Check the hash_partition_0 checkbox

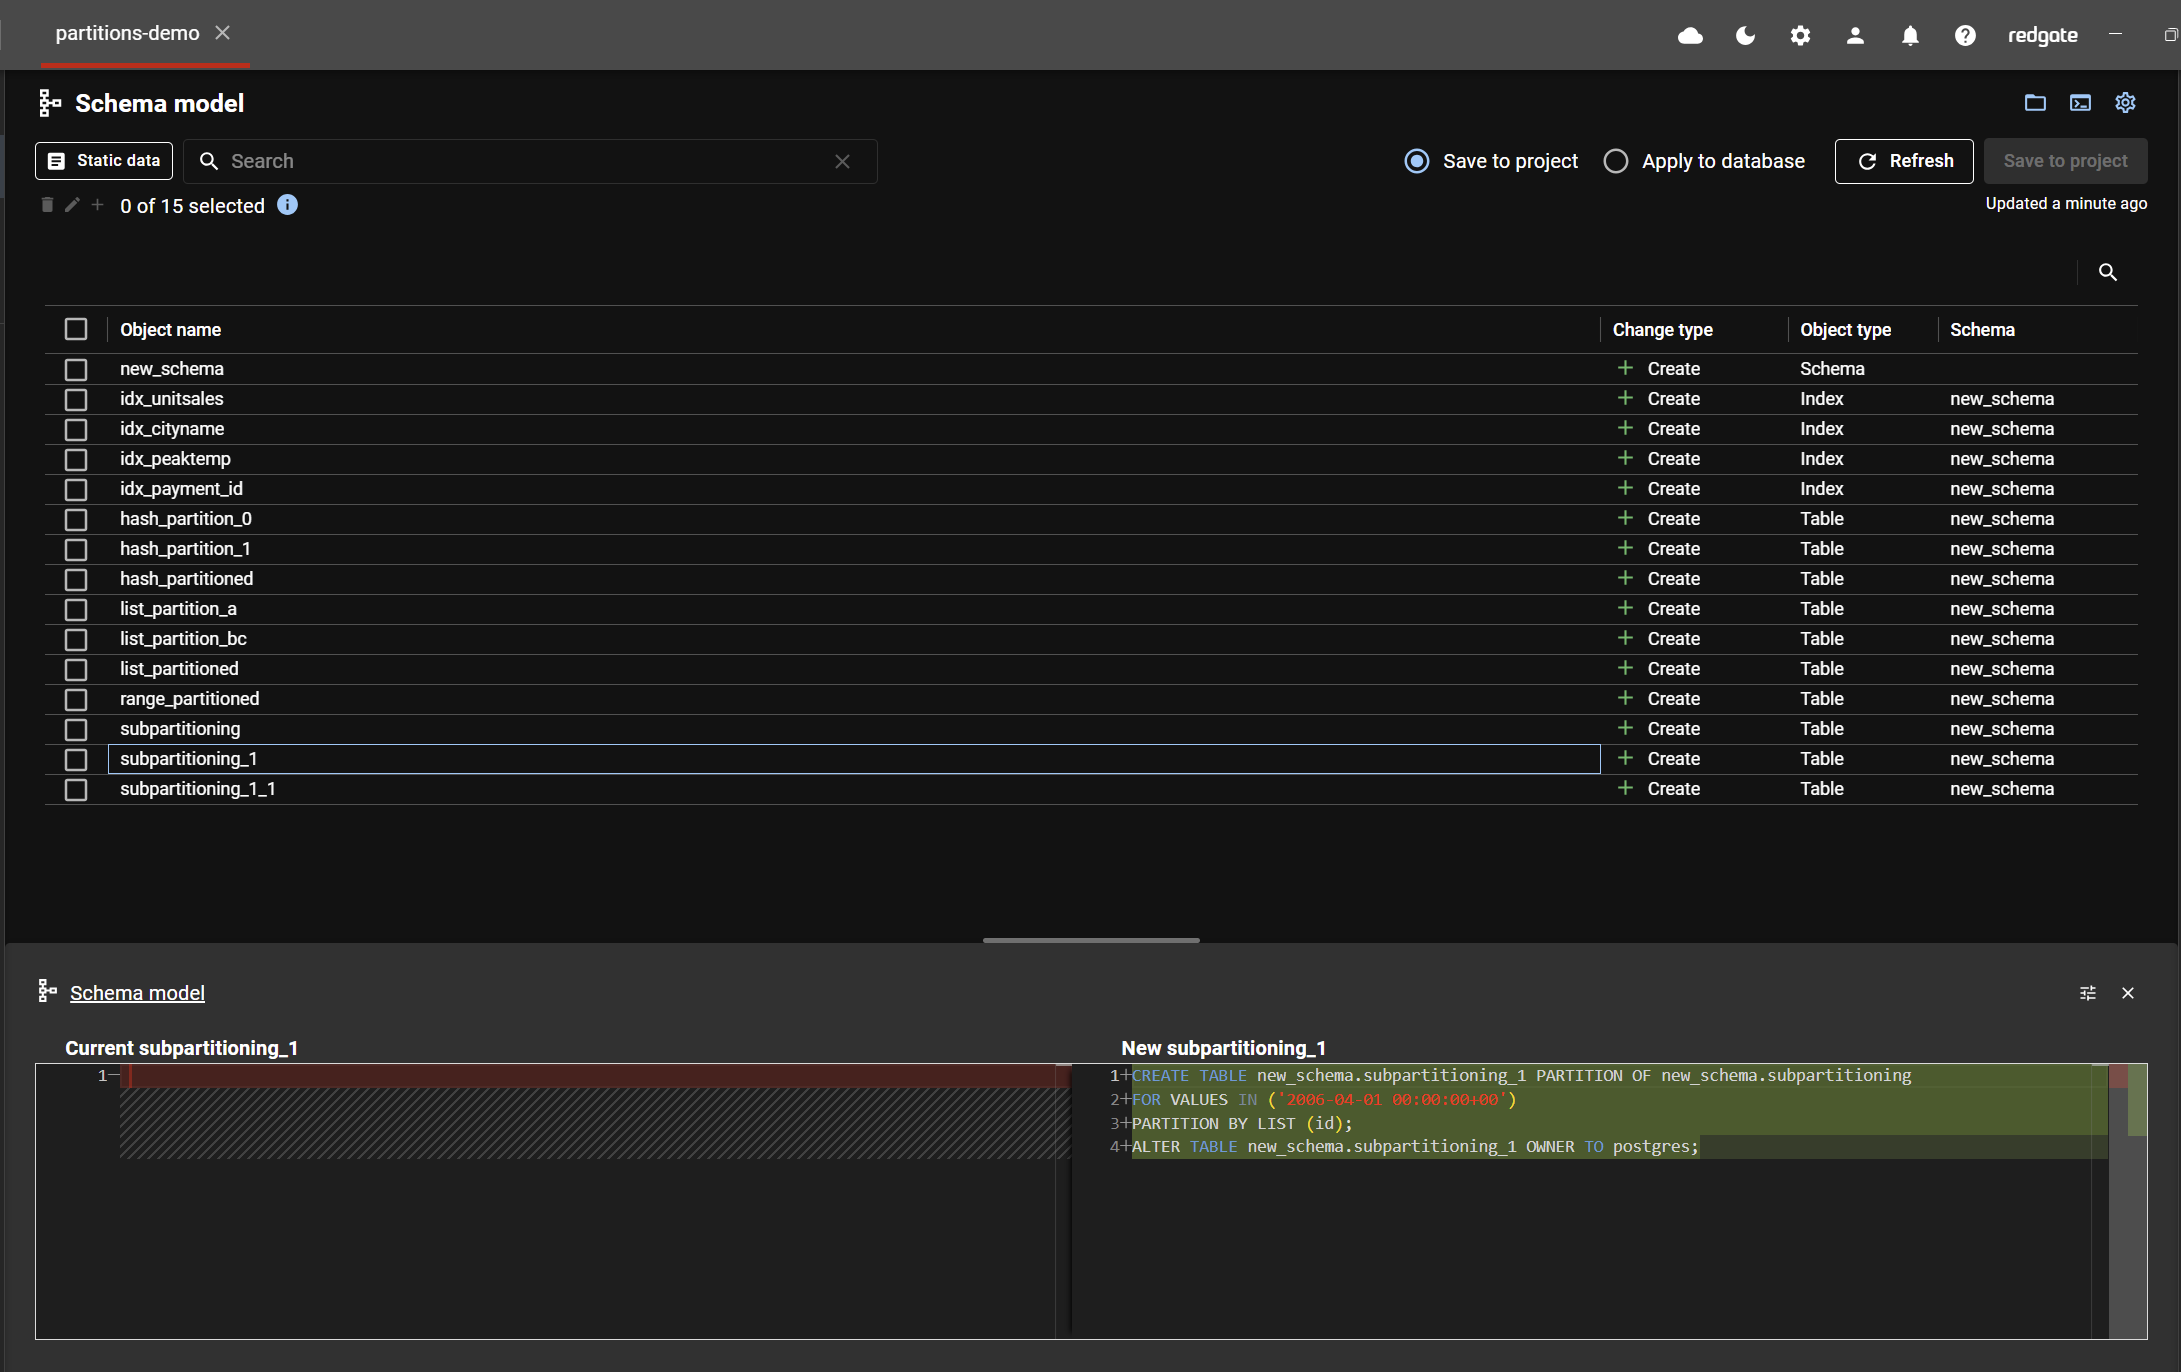(x=76, y=519)
